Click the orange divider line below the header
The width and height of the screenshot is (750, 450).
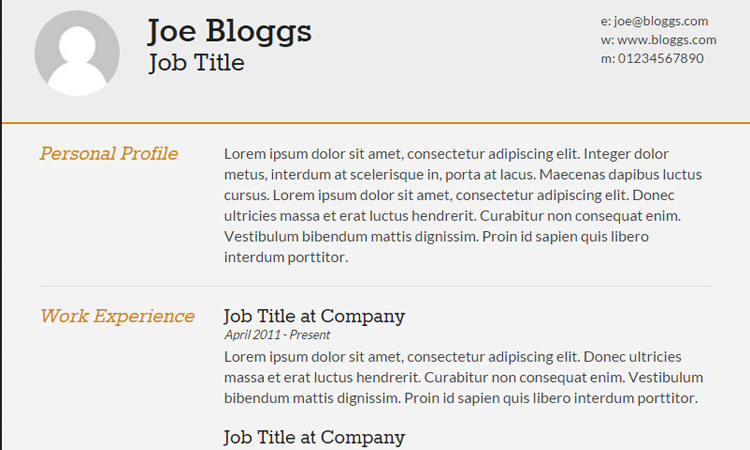(x=376, y=123)
